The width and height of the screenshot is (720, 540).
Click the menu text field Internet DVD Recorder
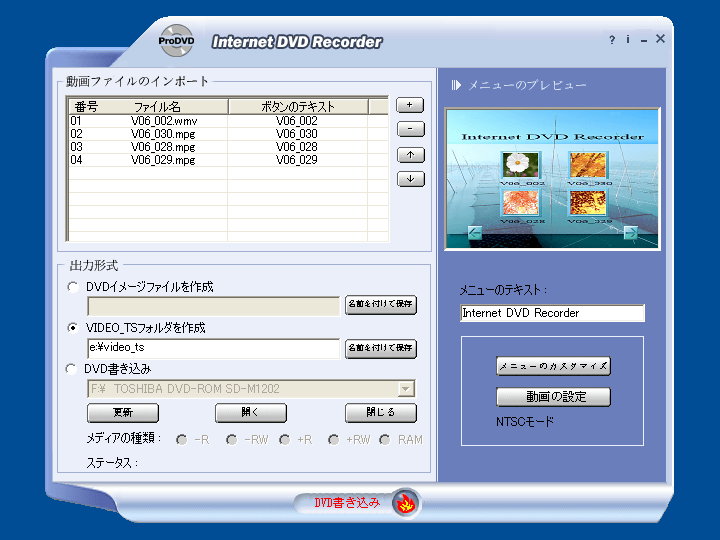(552, 313)
